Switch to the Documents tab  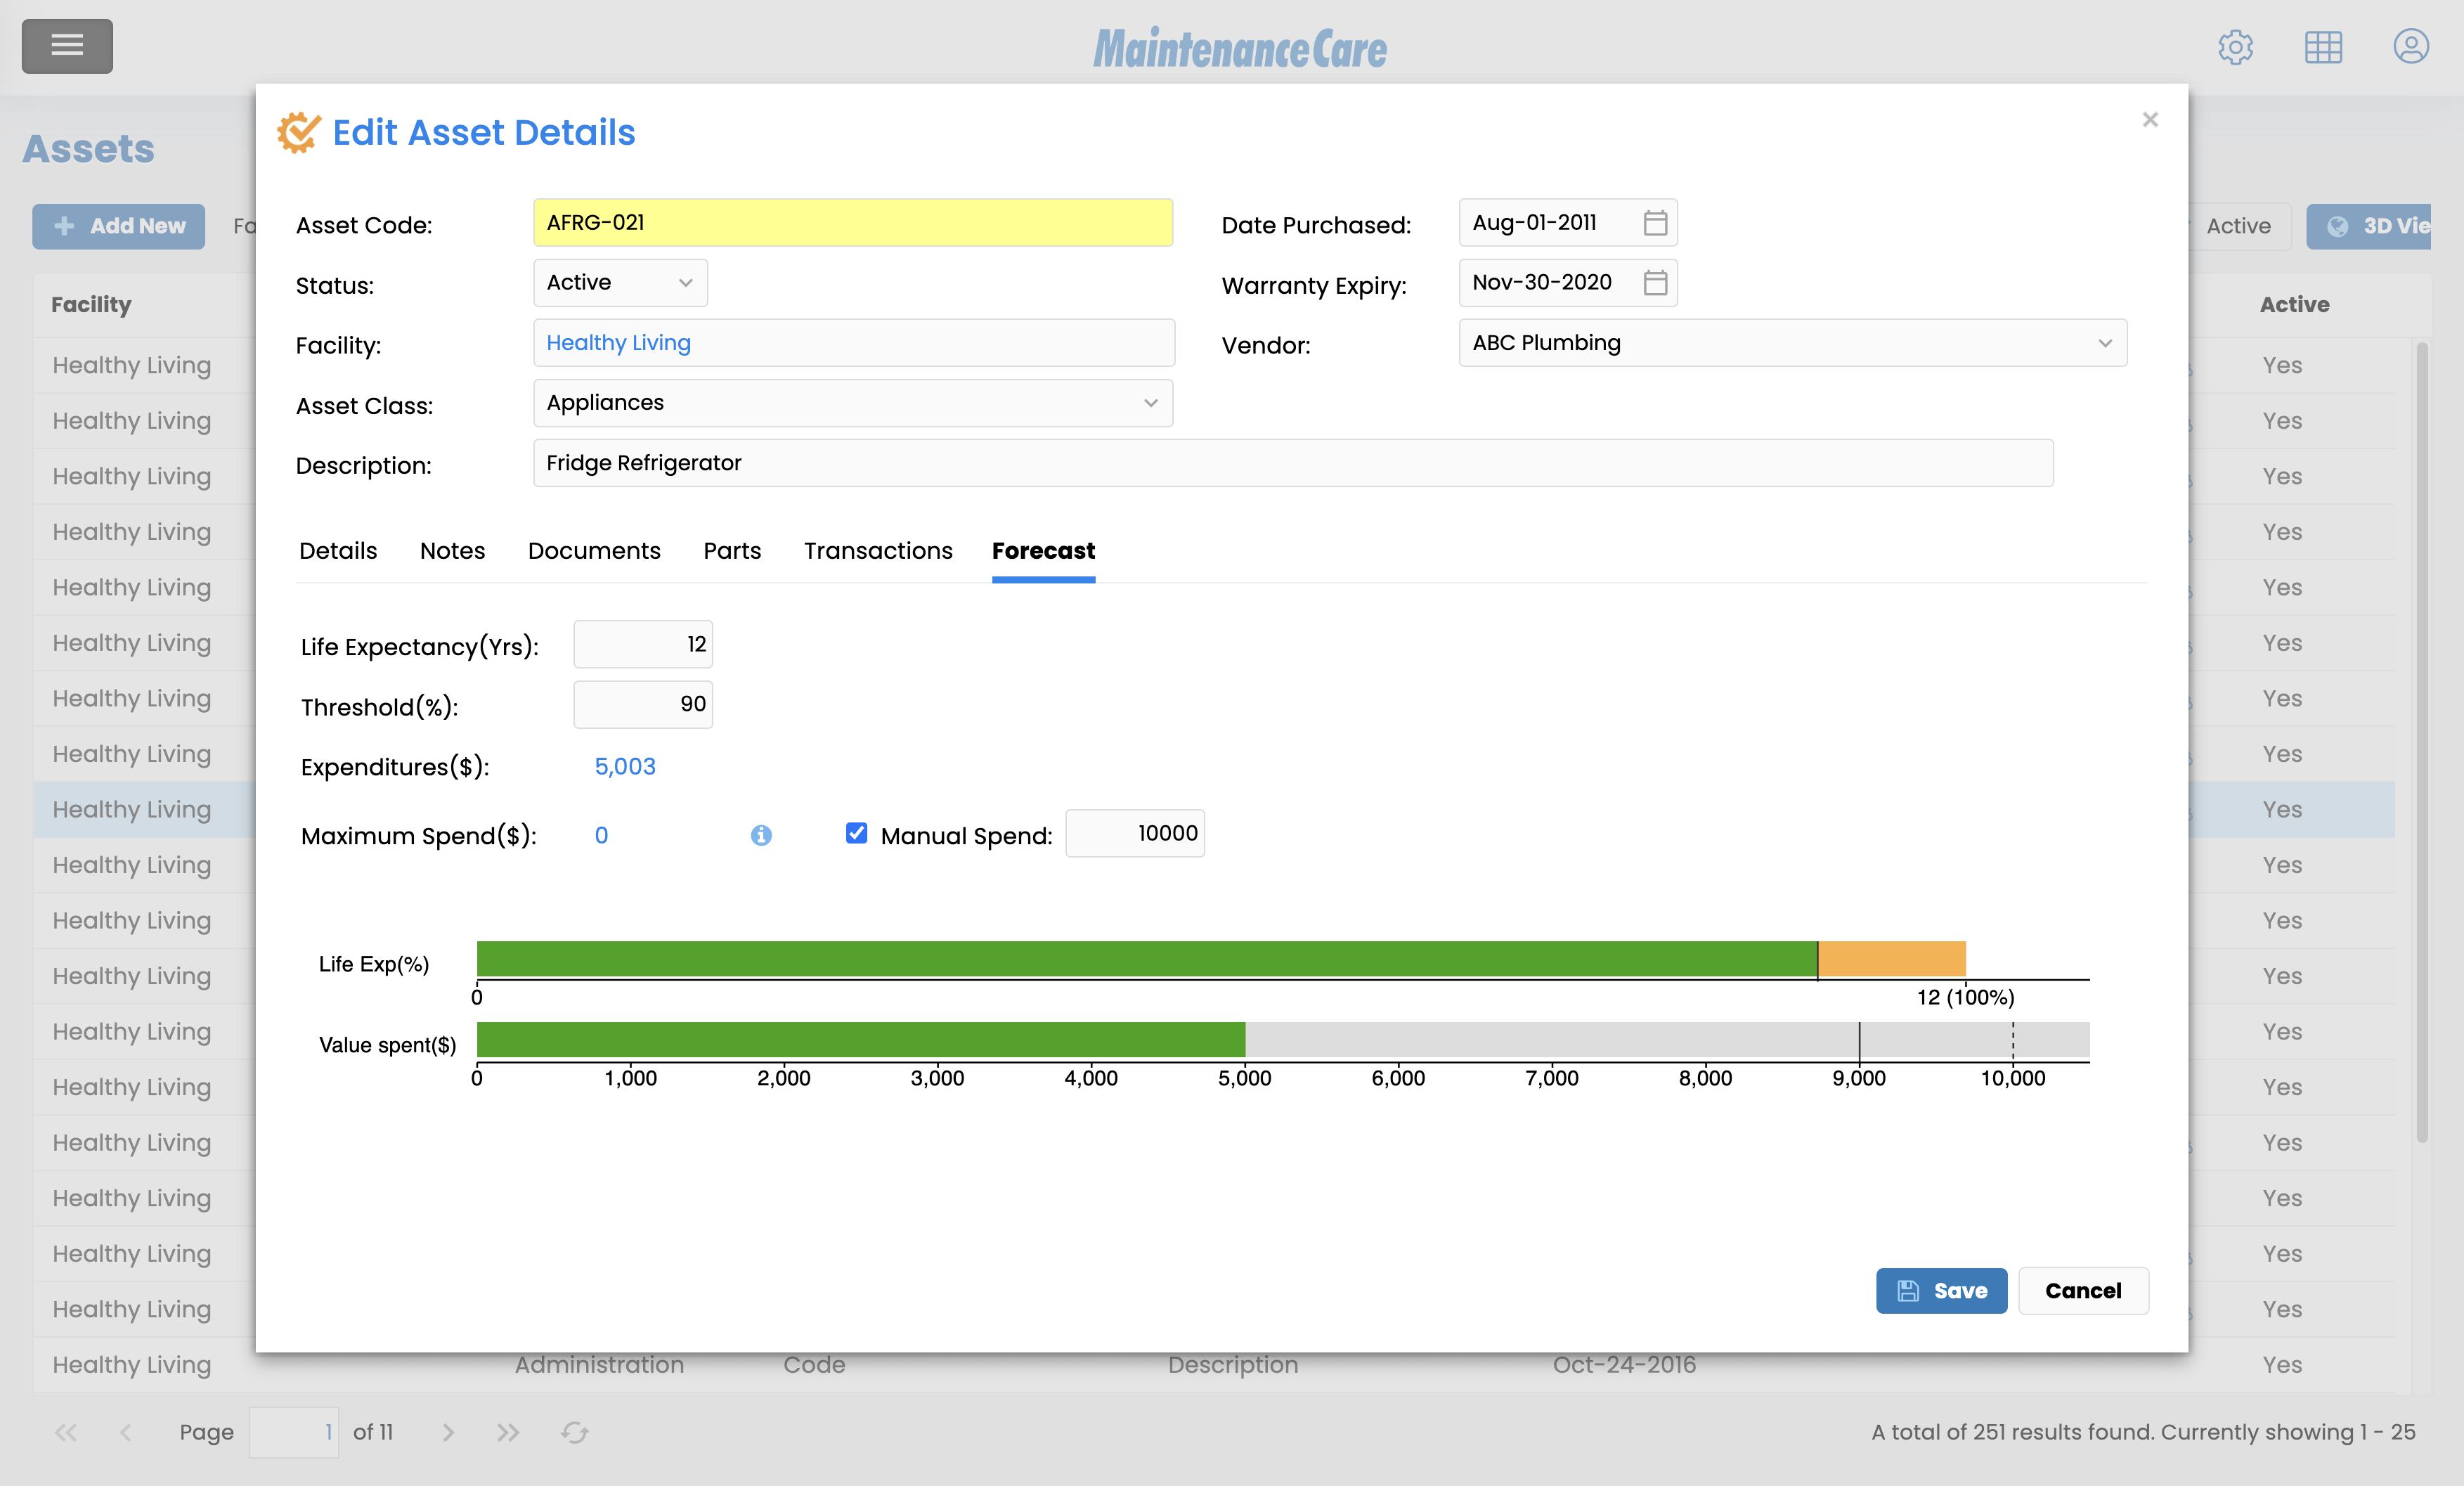(x=594, y=551)
